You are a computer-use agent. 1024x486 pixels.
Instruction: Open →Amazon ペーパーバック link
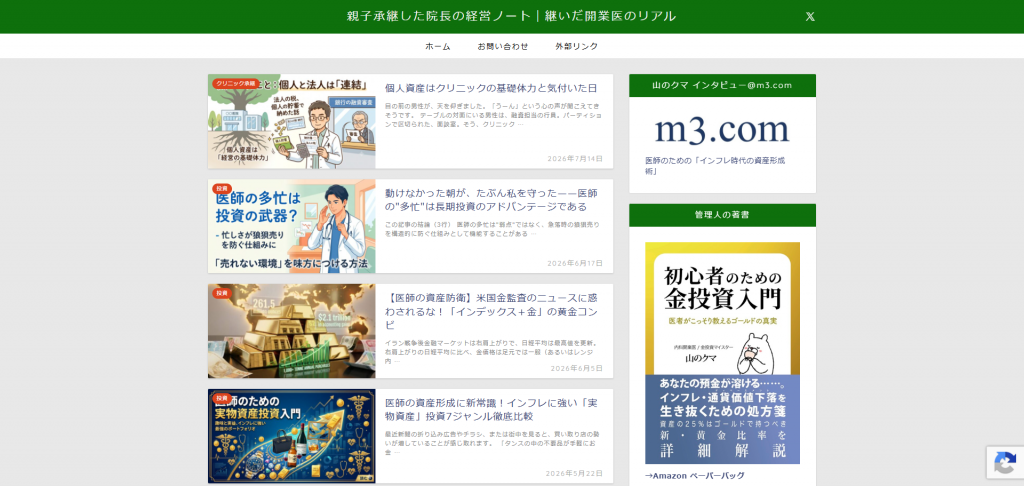[695, 476]
